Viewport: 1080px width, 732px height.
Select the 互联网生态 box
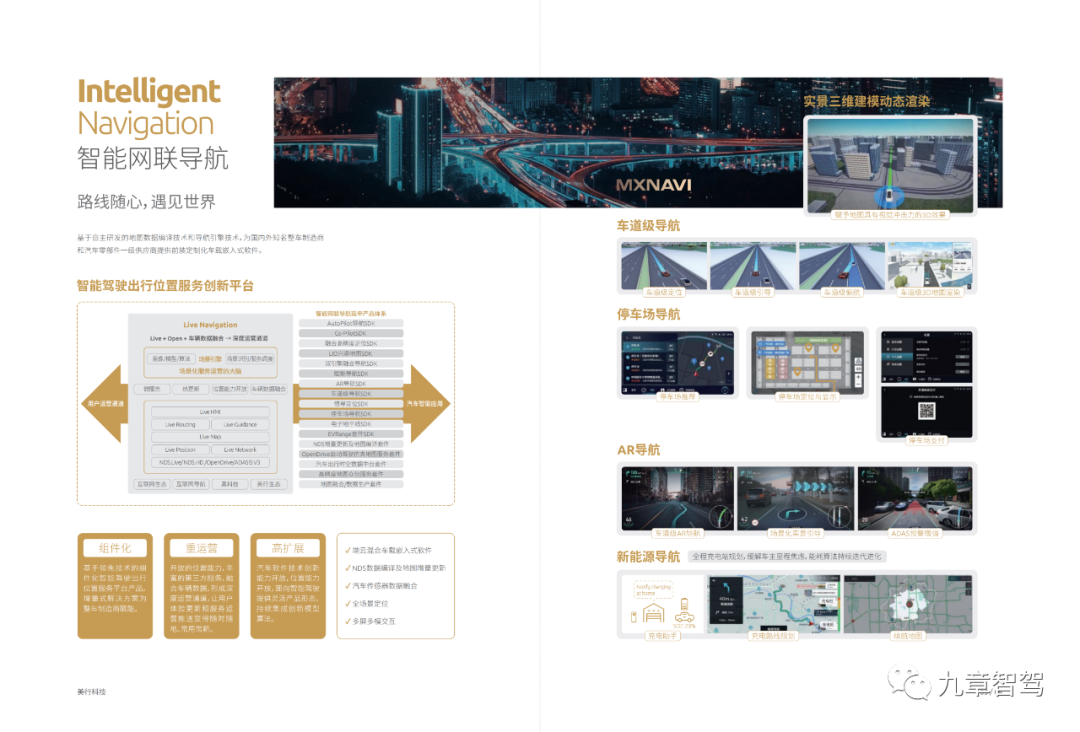[x=152, y=484]
